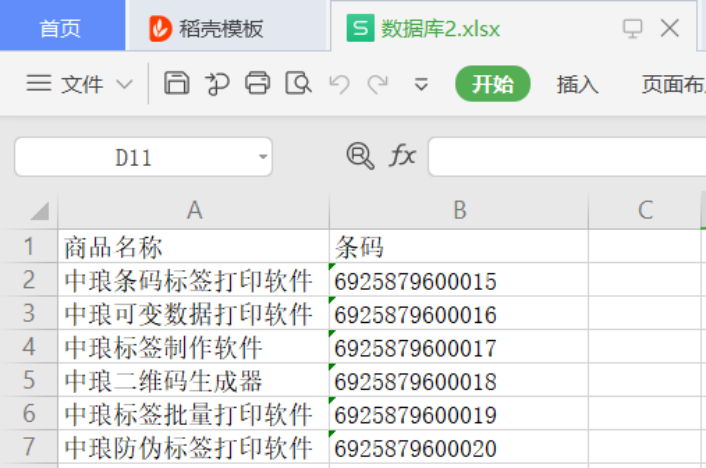
Task: Click the export to PDF icon
Action: [x=218, y=84]
